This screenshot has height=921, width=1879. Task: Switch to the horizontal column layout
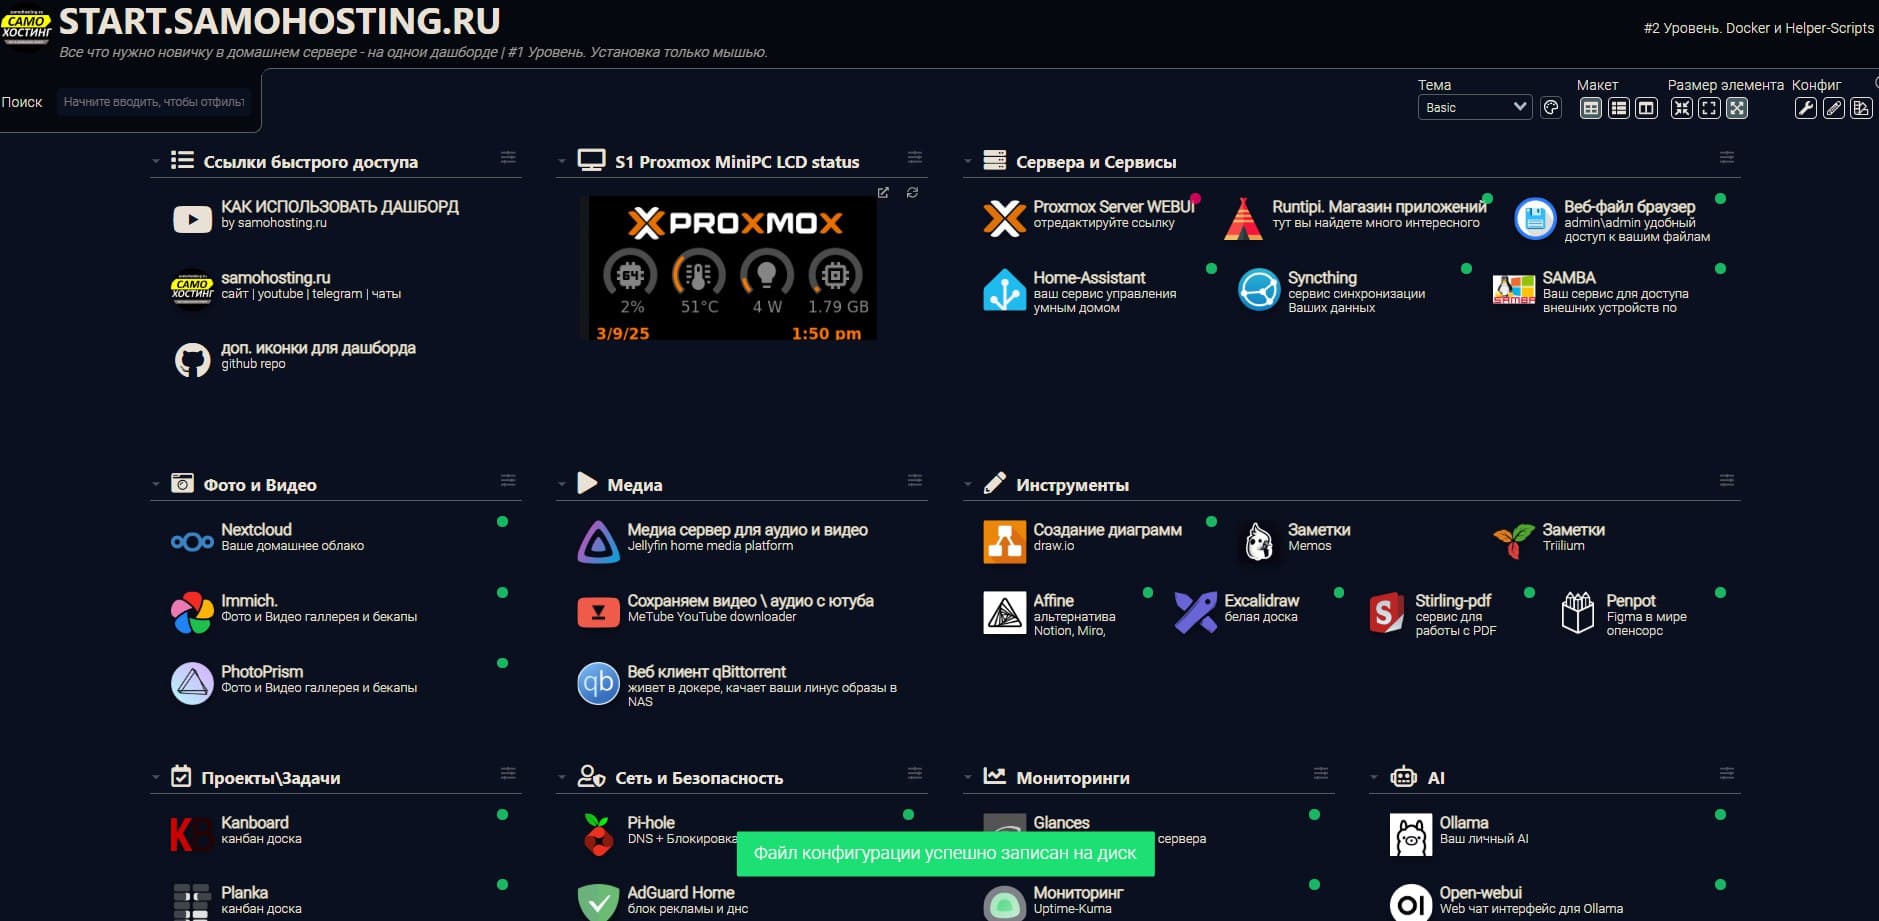pos(1646,108)
